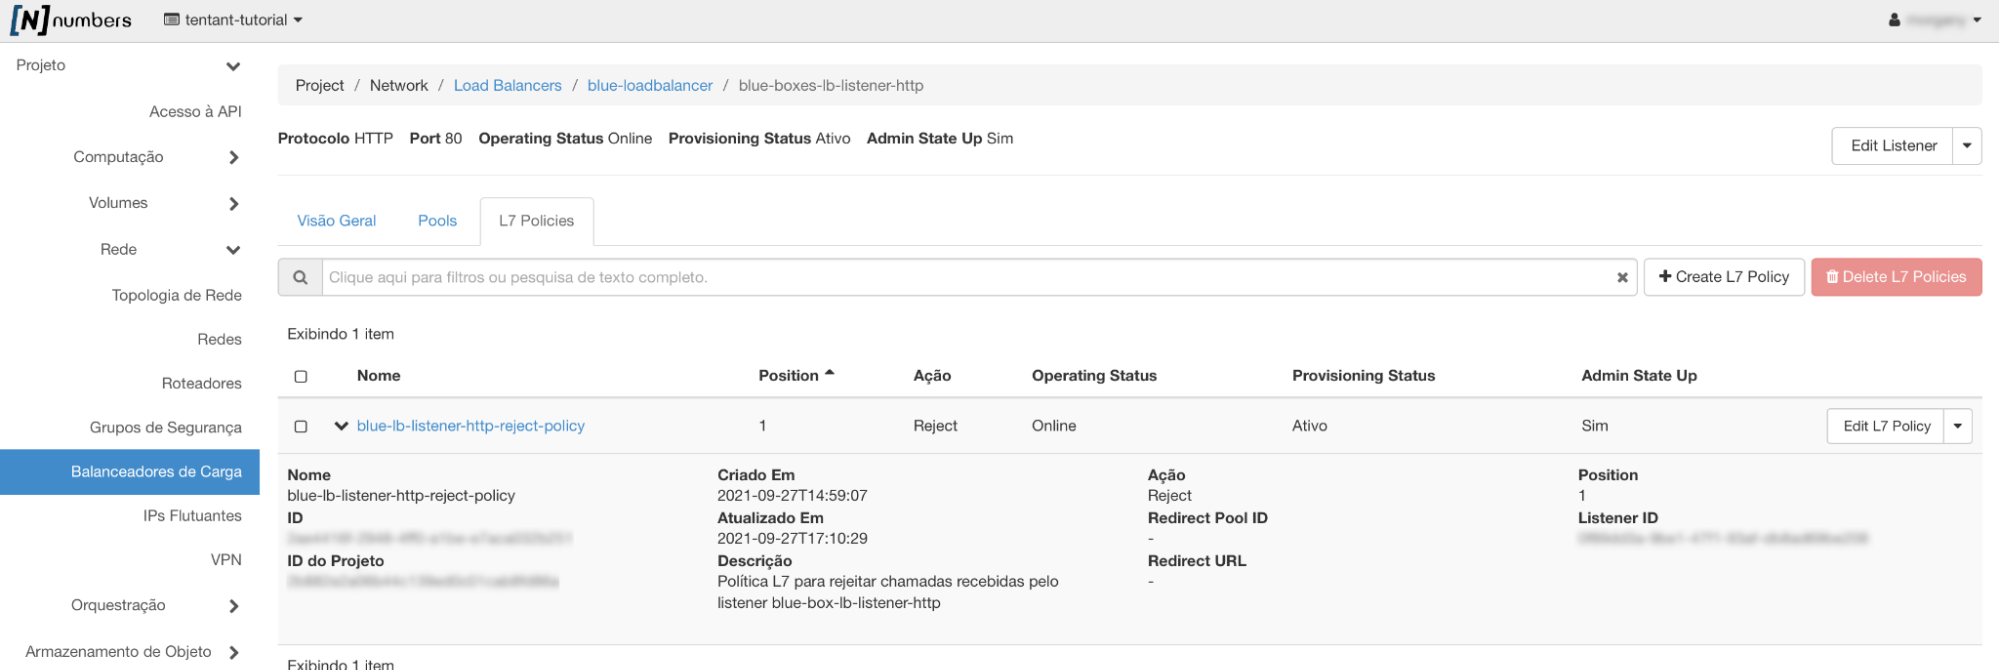The height and width of the screenshot is (670, 1999).
Task: Click Create L7 Policy button
Action: [x=1723, y=277]
